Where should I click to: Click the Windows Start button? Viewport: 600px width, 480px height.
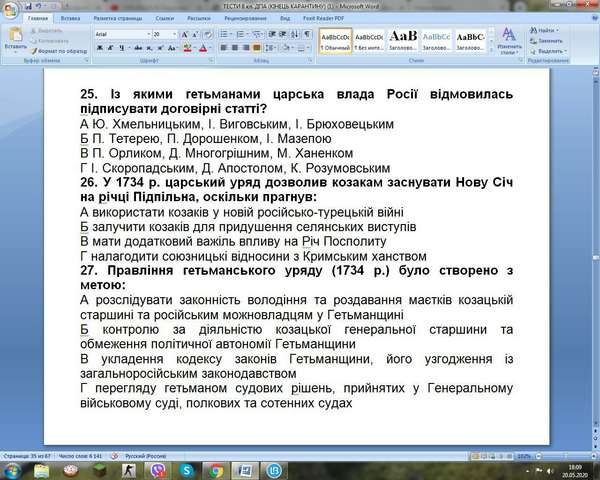coord(12,470)
